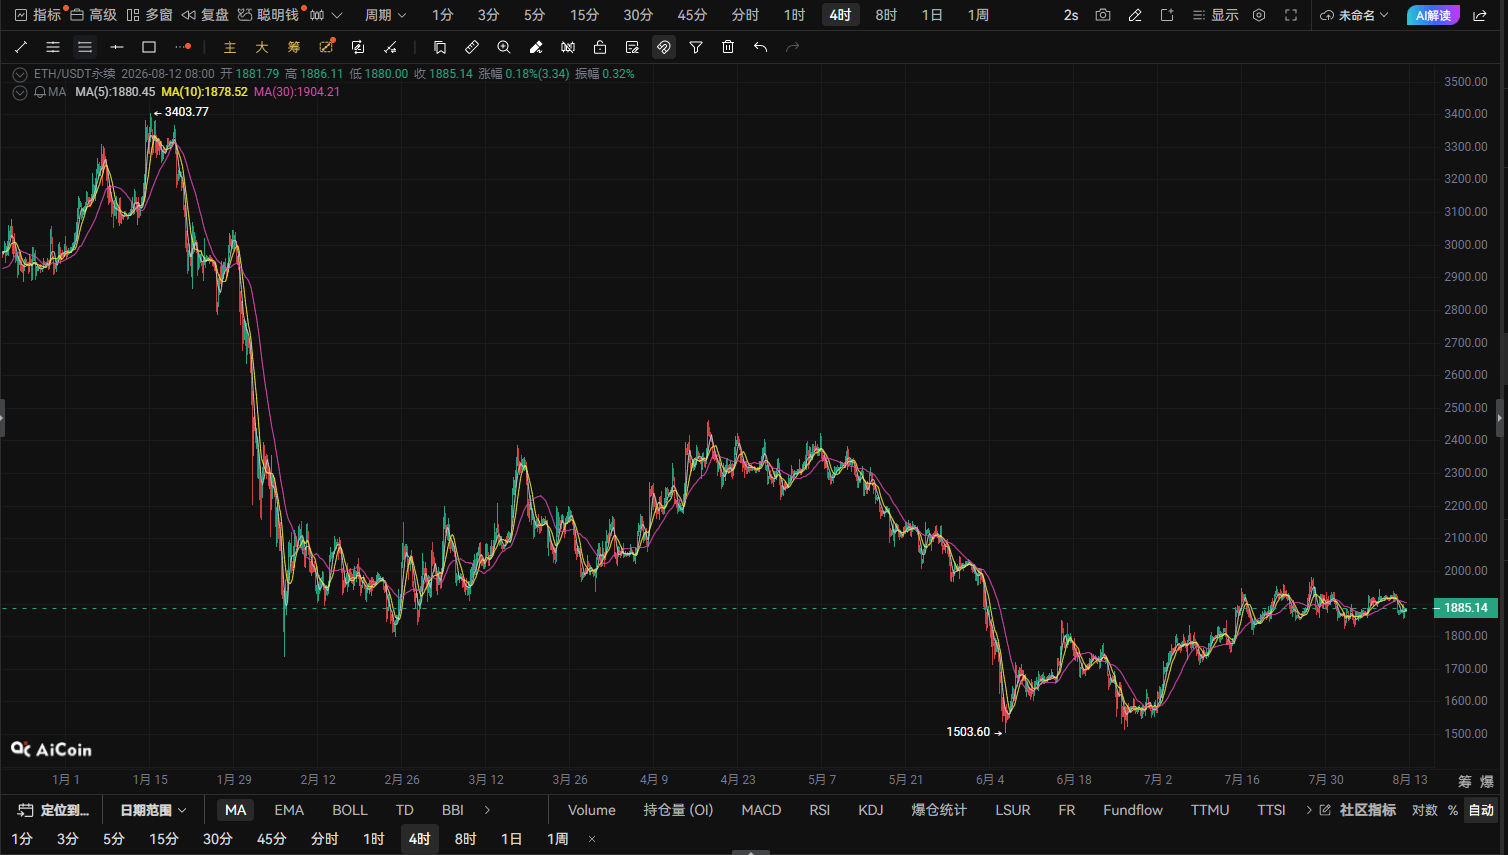Click the MA alert bell icon
This screenshot has height=855, width=1508.
click(x=40, y=92)
